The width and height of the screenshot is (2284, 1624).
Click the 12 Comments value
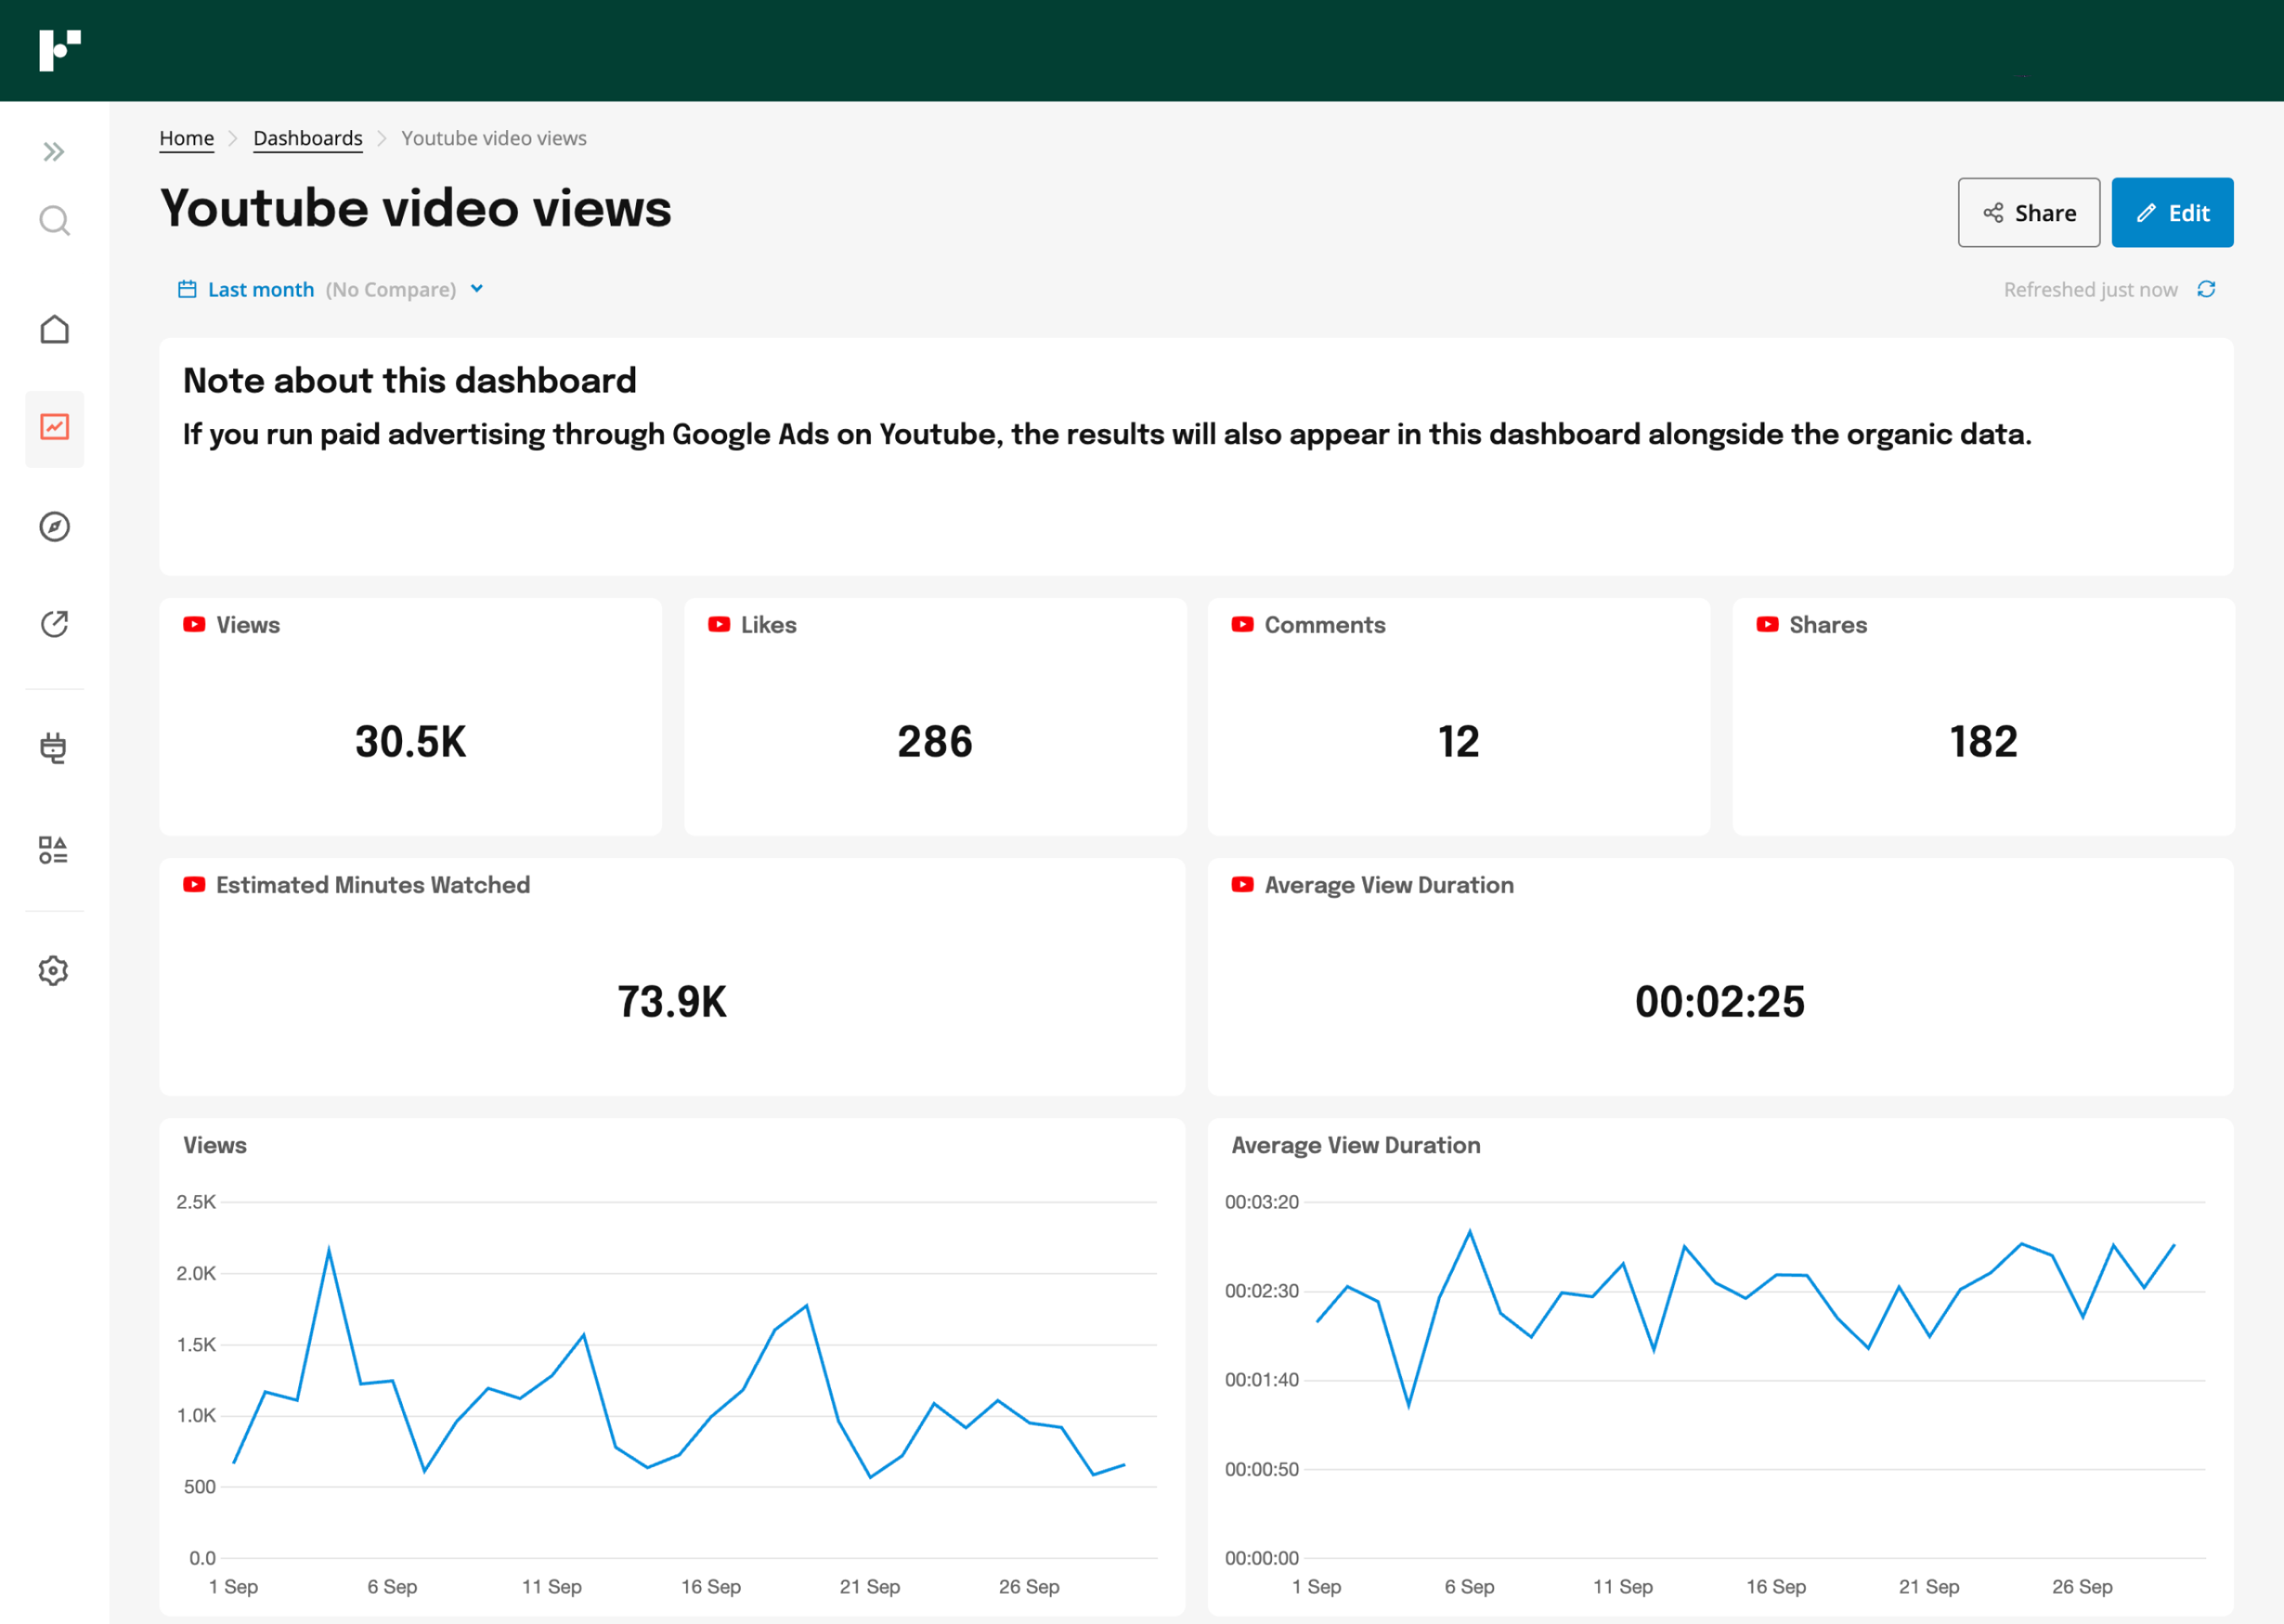[x=1459, y=742]
